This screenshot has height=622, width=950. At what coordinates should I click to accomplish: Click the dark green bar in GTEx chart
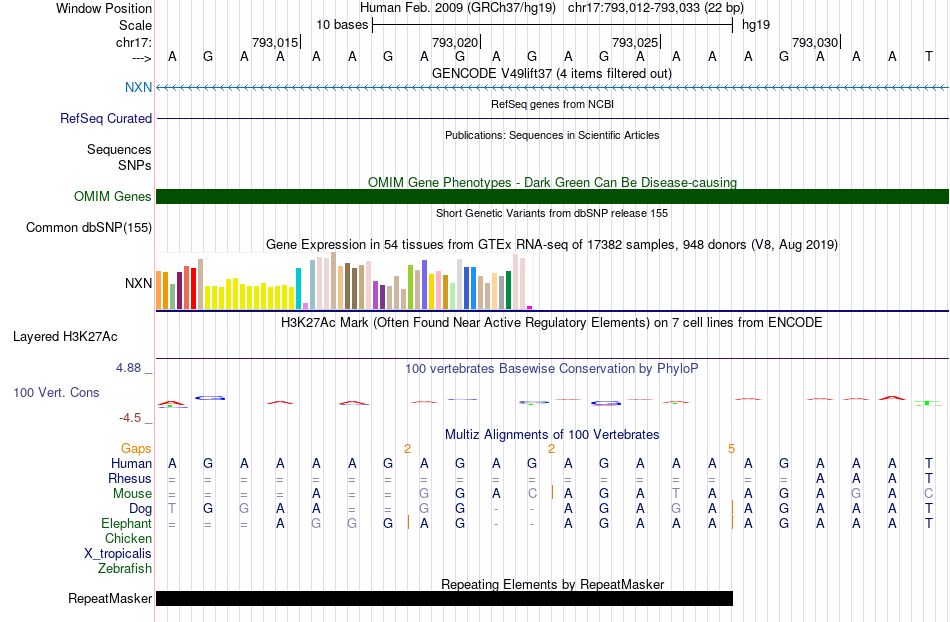(x=509, y=290)
